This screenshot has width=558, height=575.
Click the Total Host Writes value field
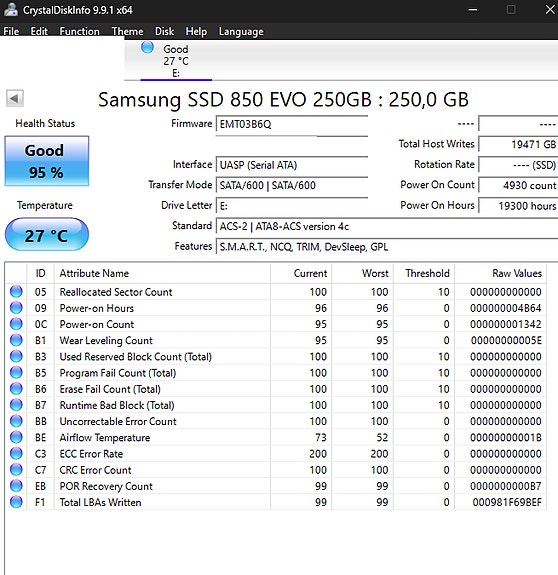(518, 144)
